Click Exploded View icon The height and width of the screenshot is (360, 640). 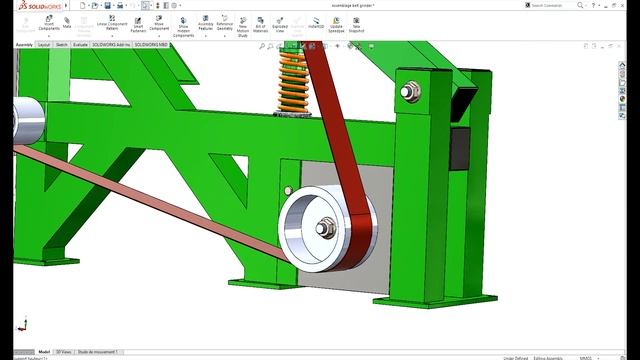pos(280,21)
